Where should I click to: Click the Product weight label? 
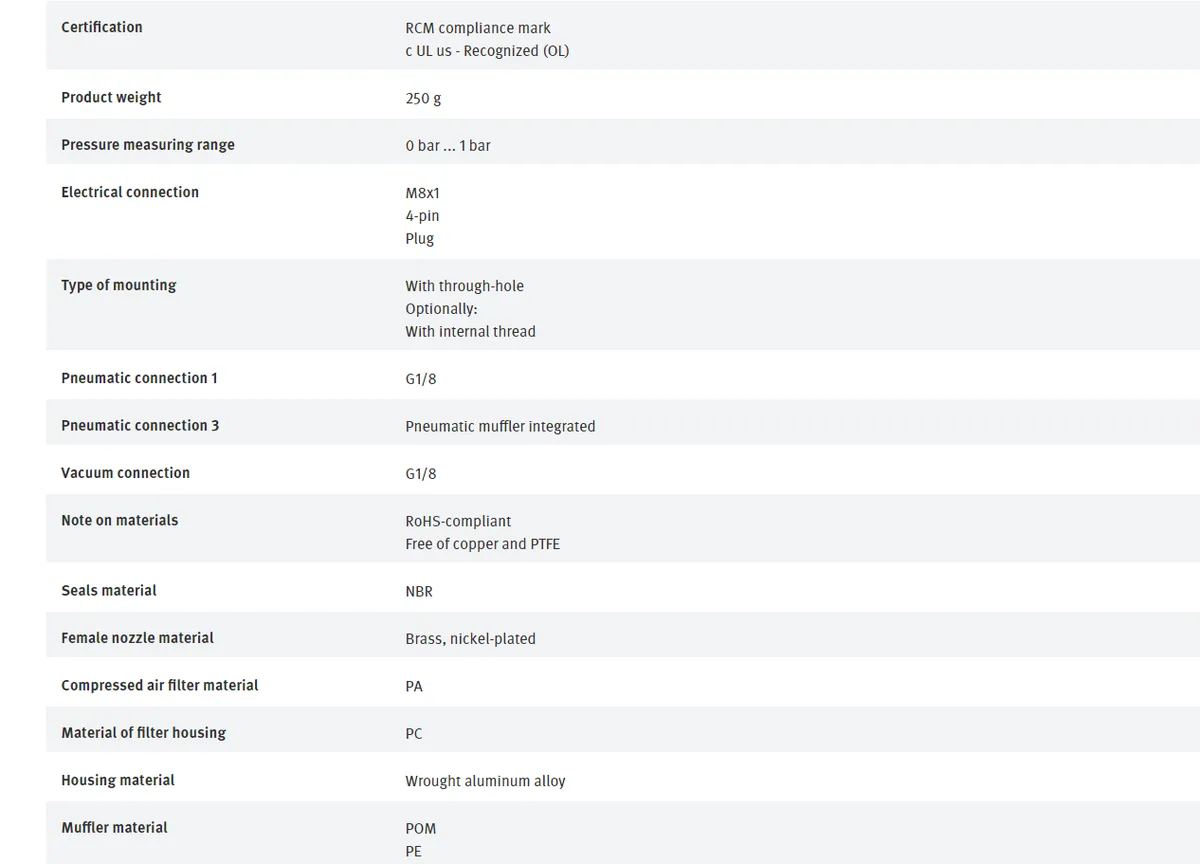coord(111,97)
